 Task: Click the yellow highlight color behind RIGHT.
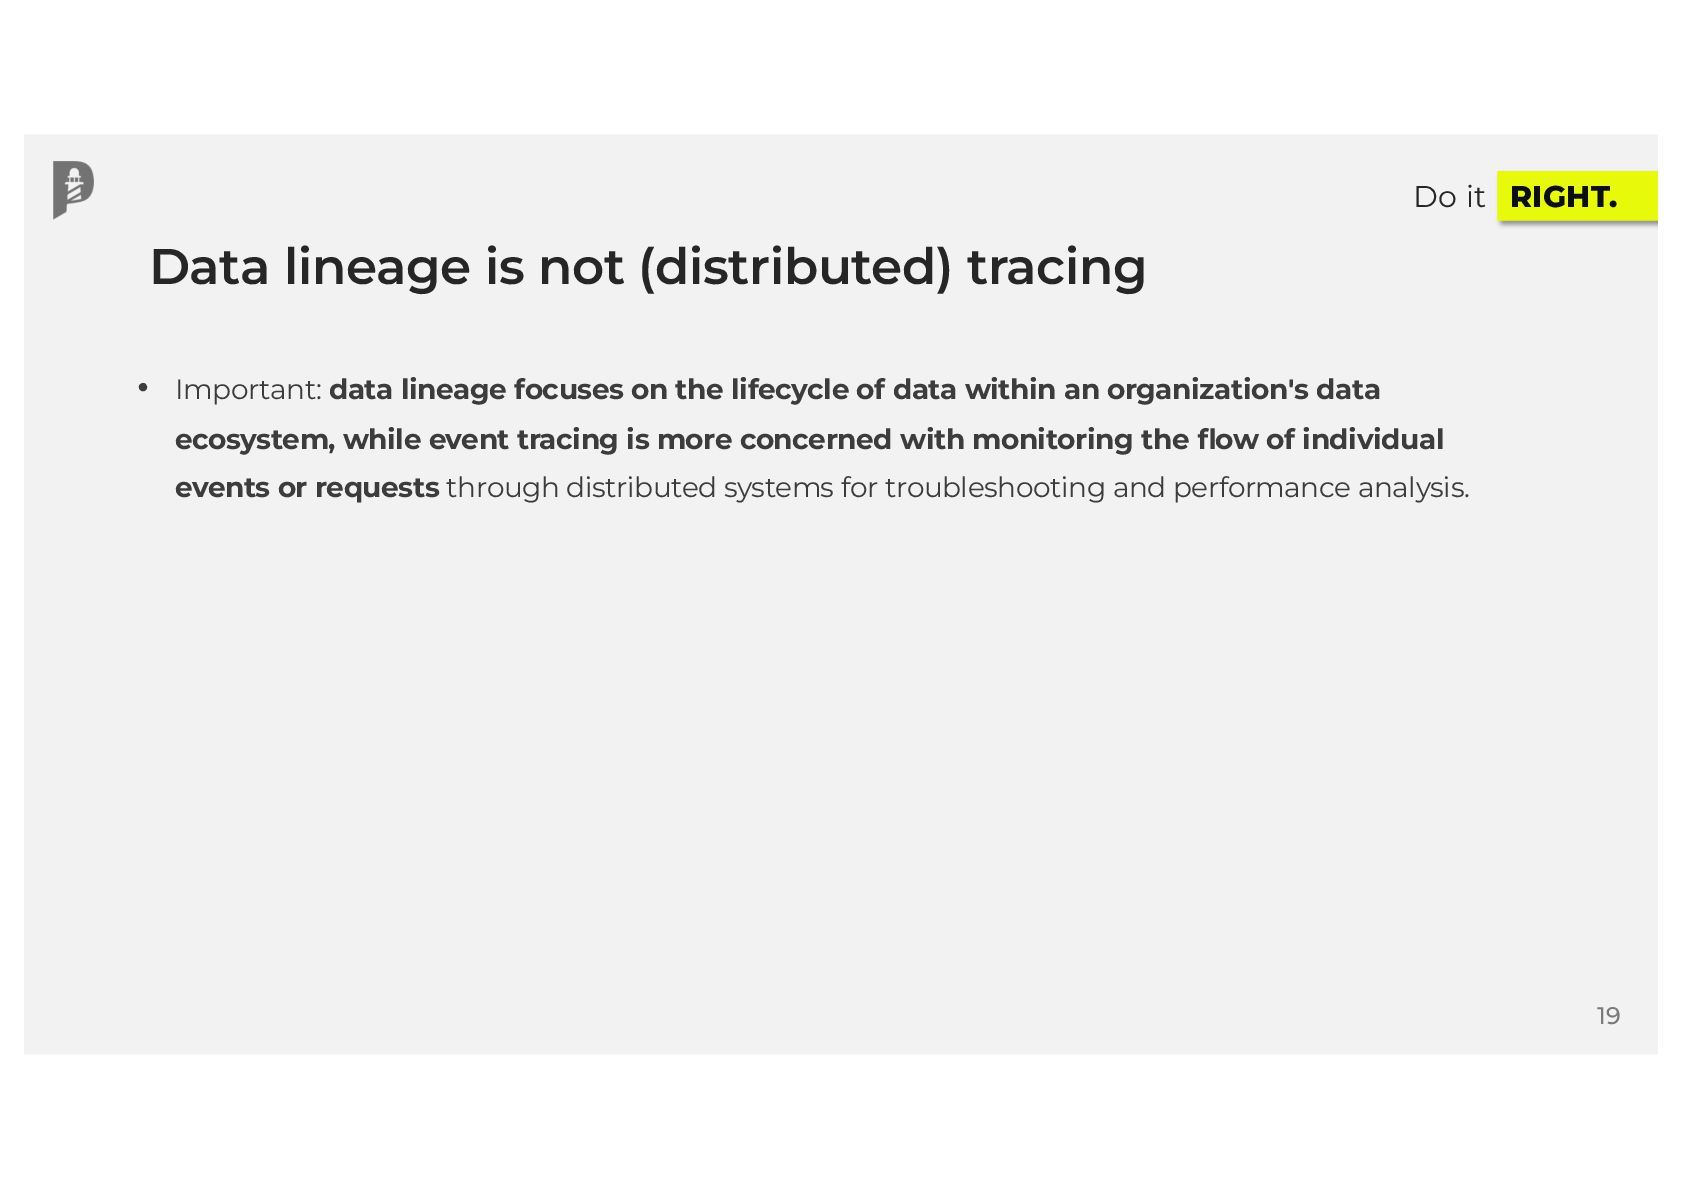tap(1638, 196)
